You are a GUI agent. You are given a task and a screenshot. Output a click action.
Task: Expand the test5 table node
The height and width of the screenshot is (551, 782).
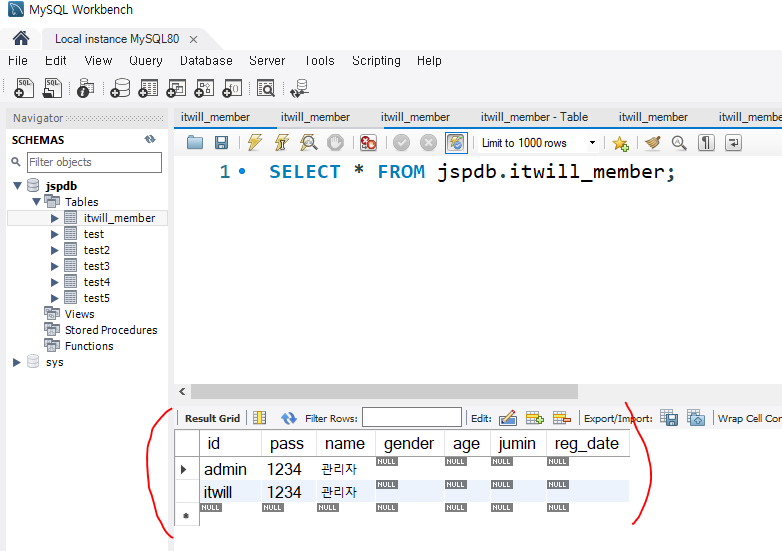(54, 298)
